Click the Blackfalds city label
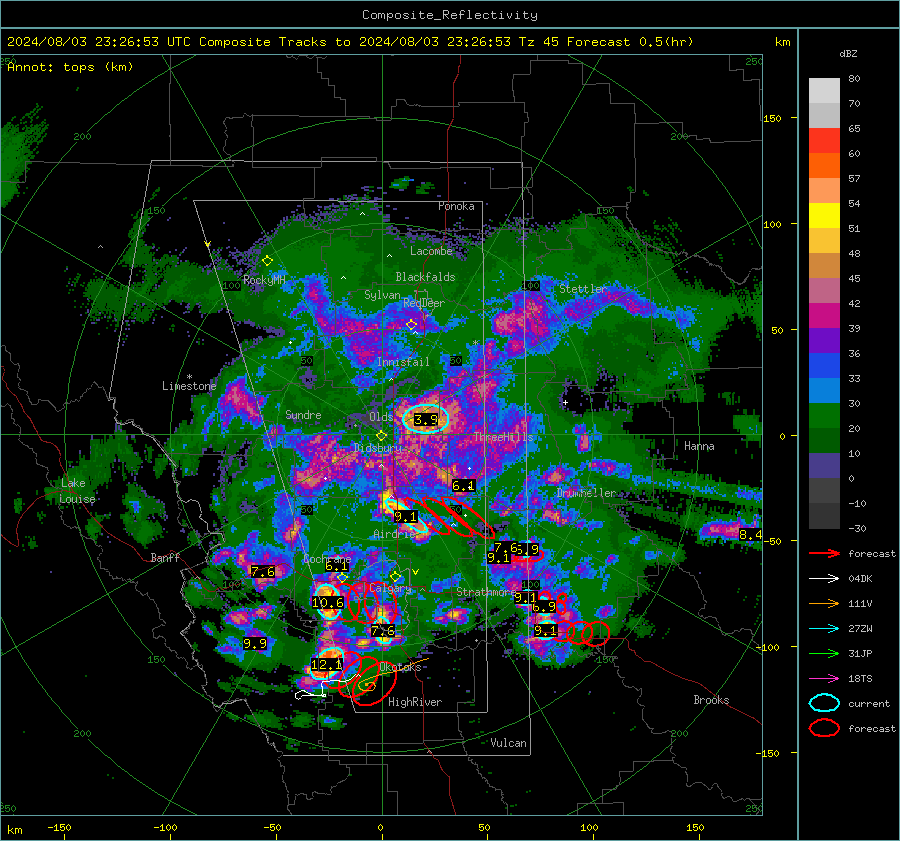Image resolution: width=900 pixels, height=841 pixels. tap(425, 277)
